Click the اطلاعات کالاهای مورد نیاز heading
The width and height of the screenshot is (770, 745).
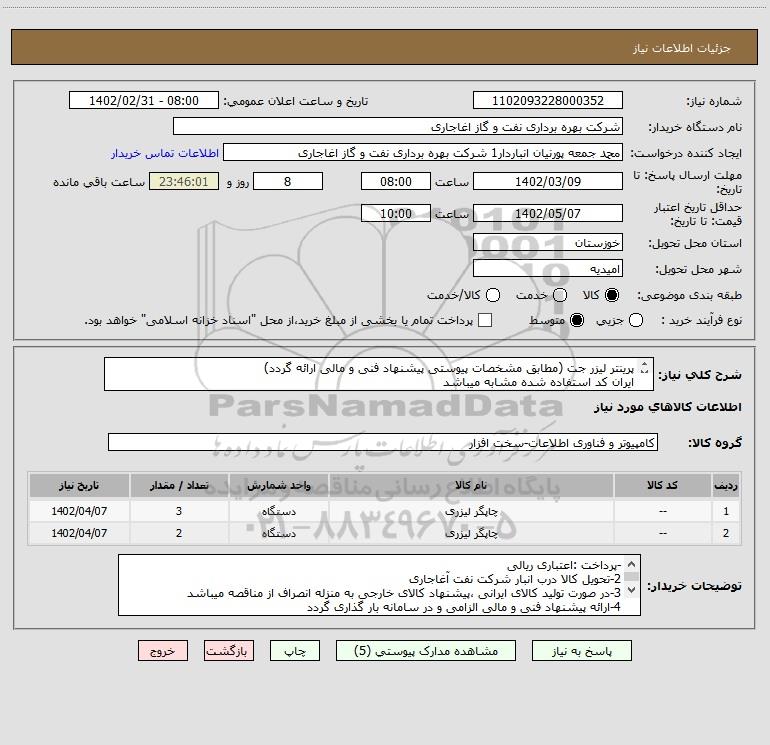coord(667,407)
